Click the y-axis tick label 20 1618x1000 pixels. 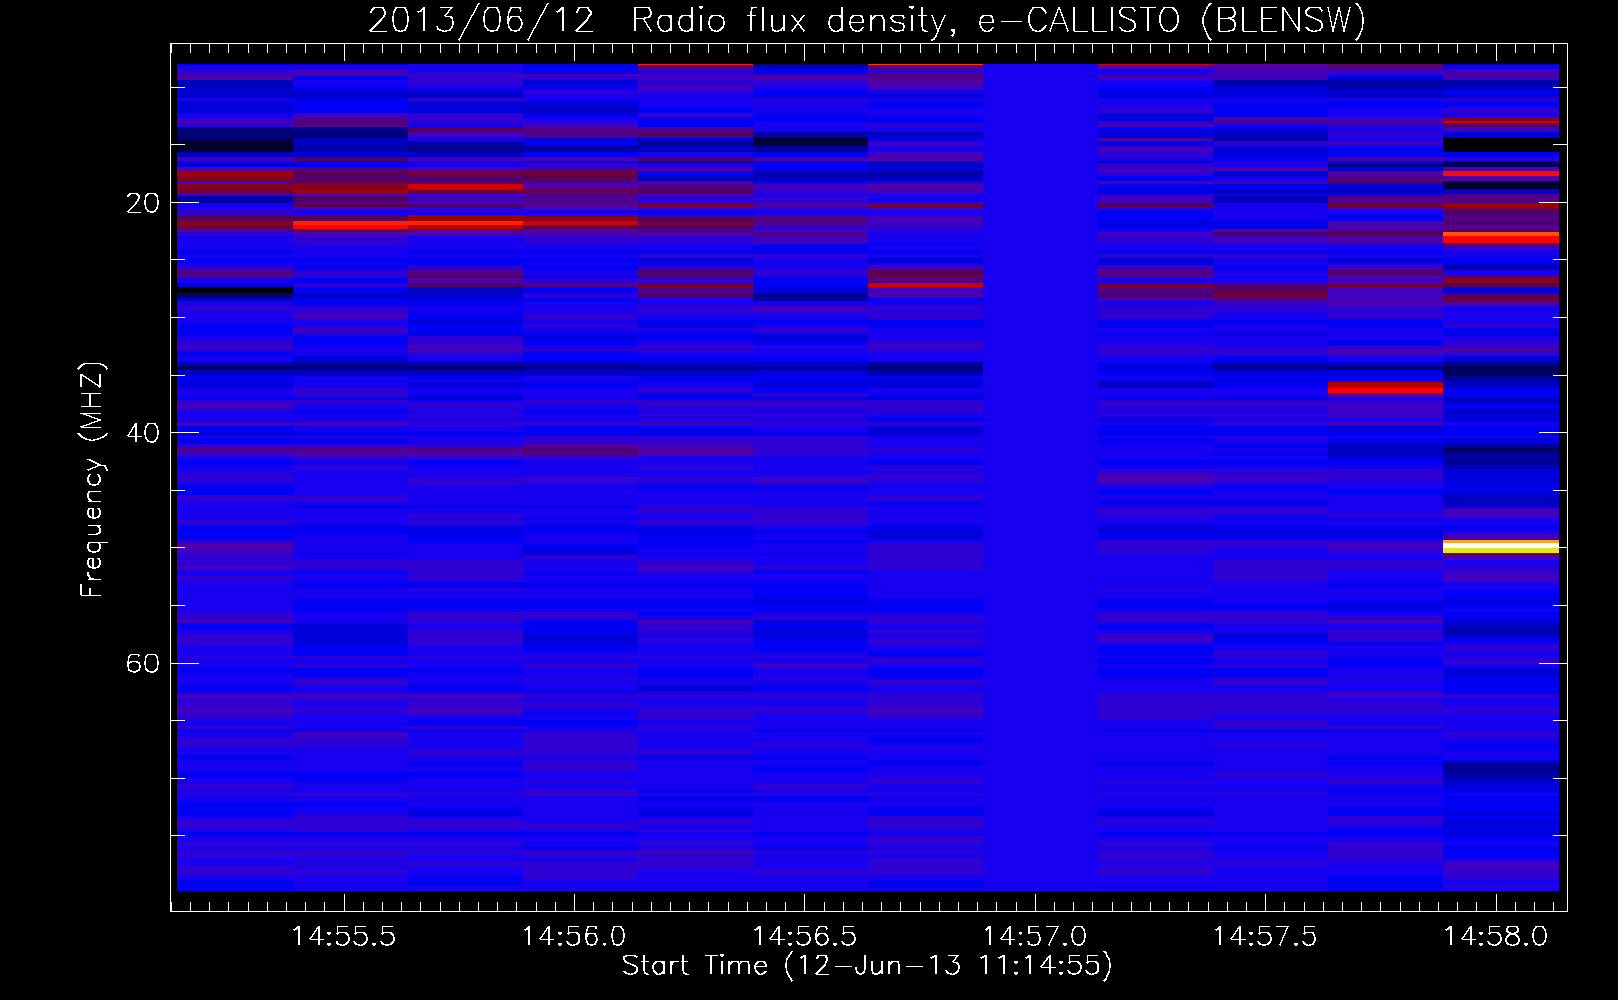click(143, 203)
